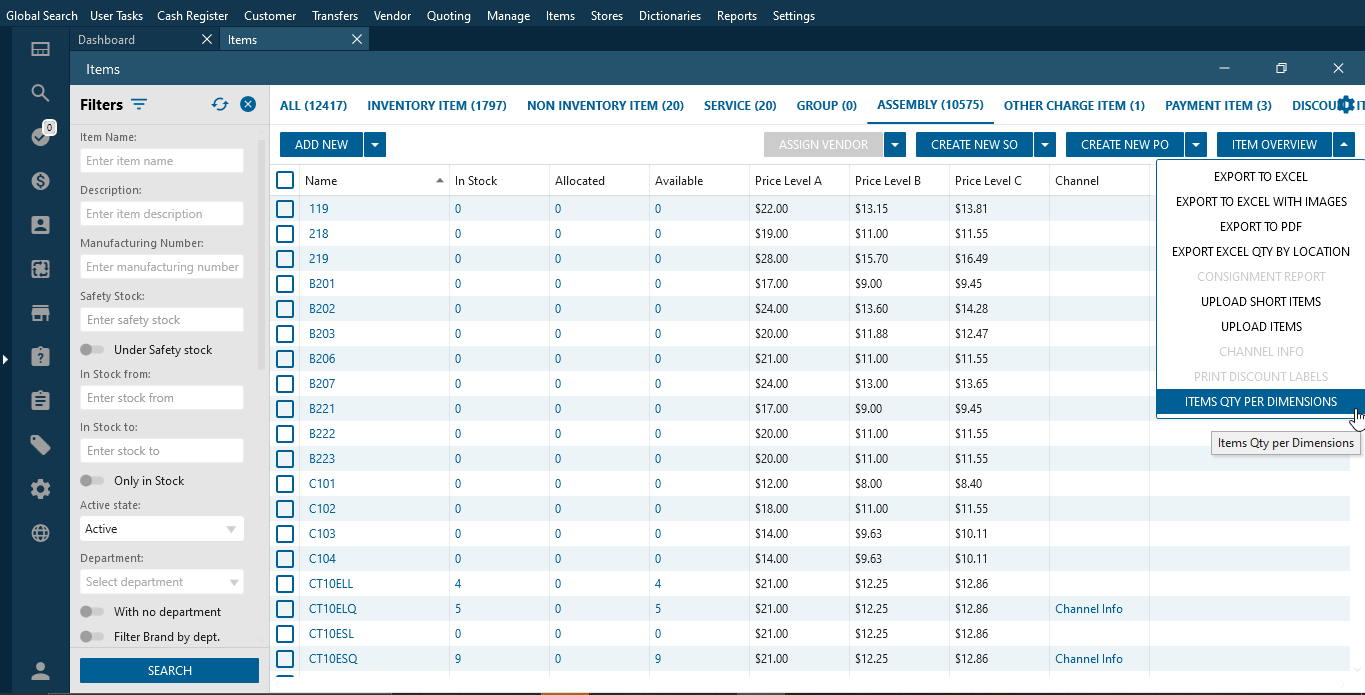
Task: Open the search icon in left sidebar
Action: click(40, 93)
